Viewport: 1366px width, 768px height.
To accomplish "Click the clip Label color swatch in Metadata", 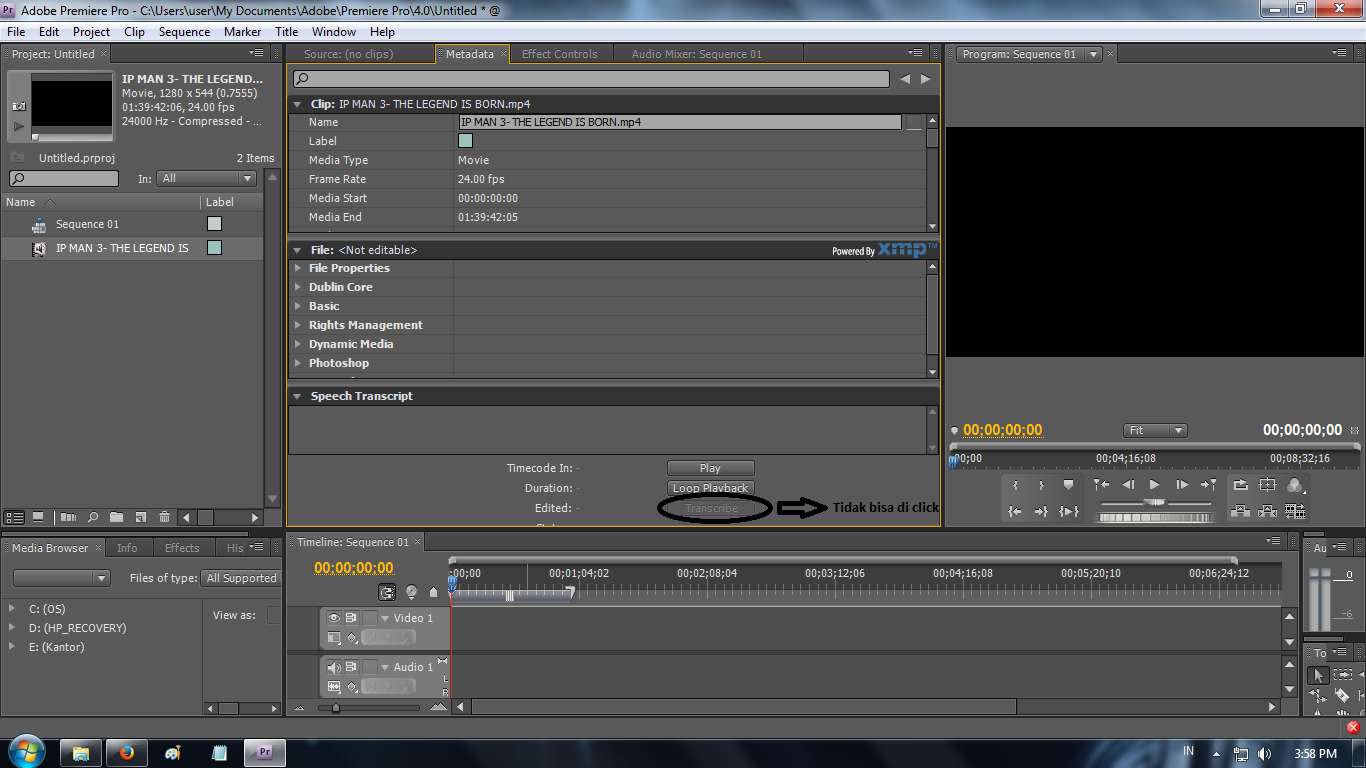I will coord(465,141).
